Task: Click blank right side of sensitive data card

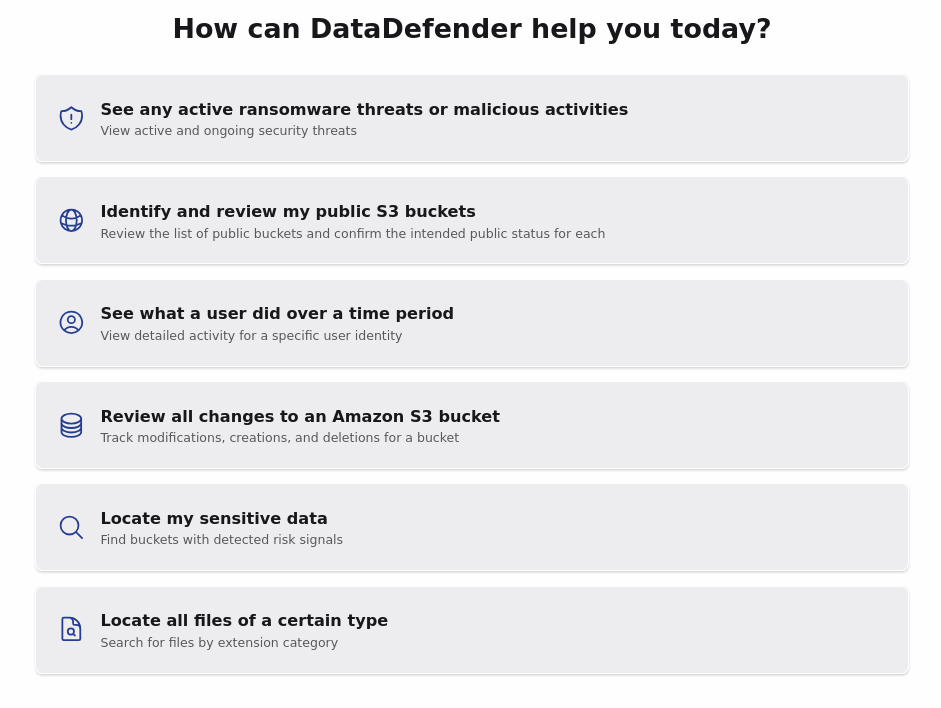Action: [700, 527]
